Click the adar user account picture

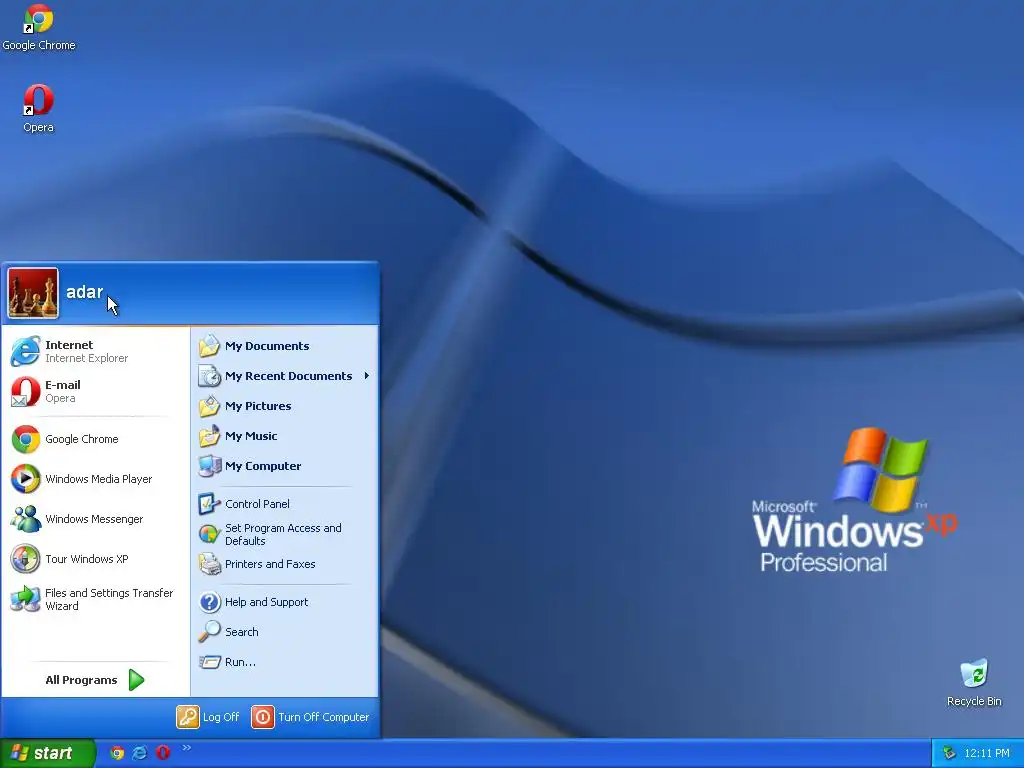(x=33, y=293)
